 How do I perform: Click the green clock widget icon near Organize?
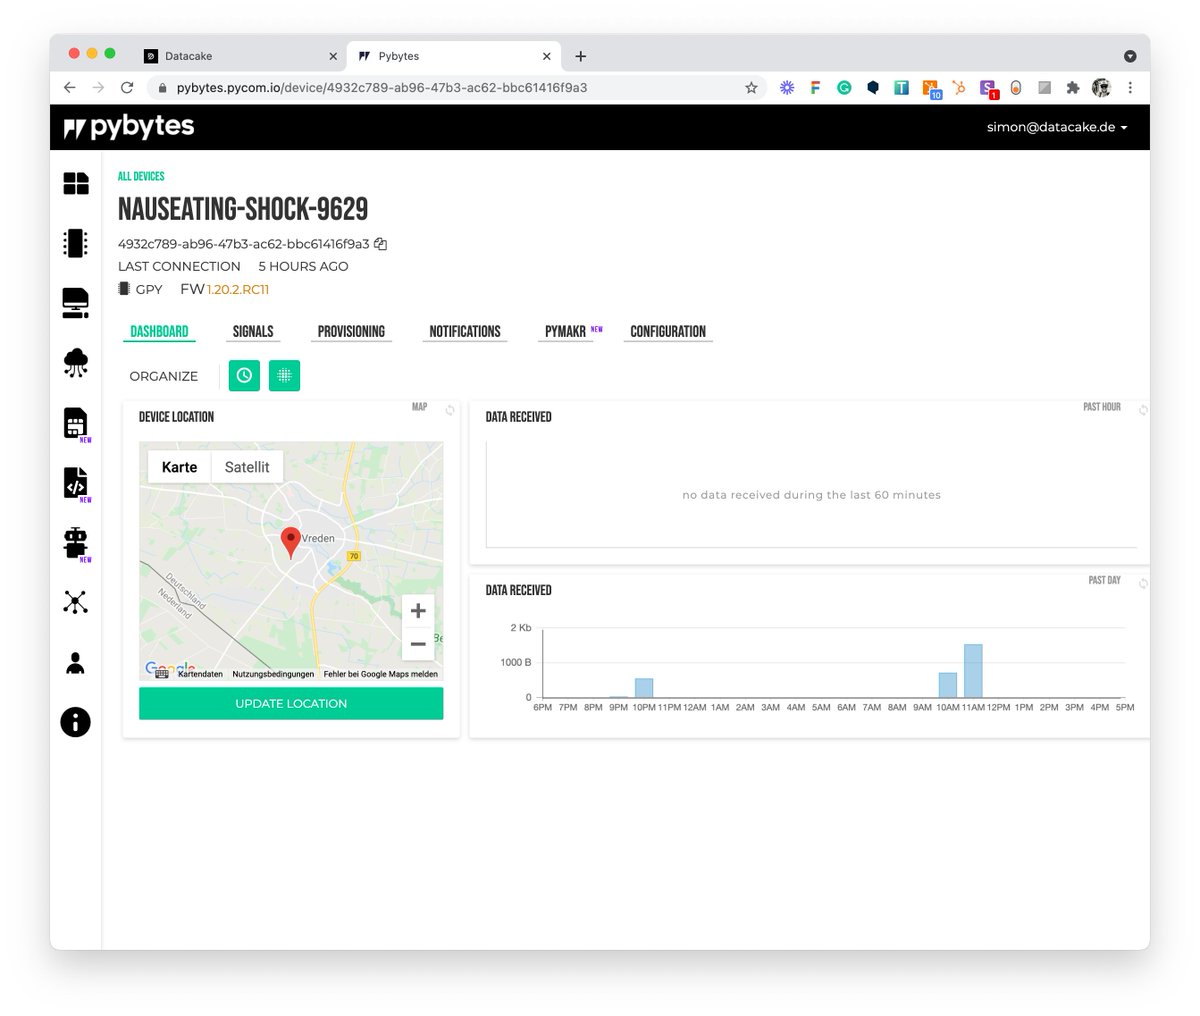tap(244, 375)
